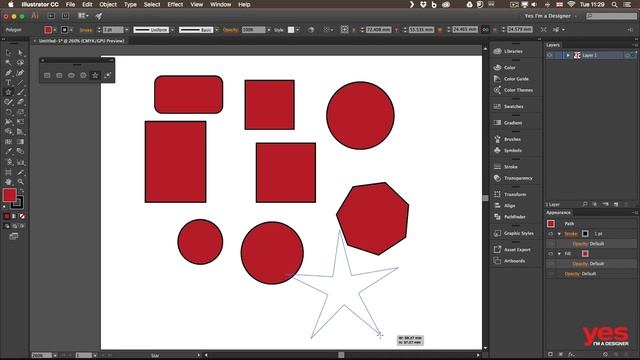Screen dimensions: 640x360
Task: Select the Paintbrush tool
Action: click(x=20, y=92)
